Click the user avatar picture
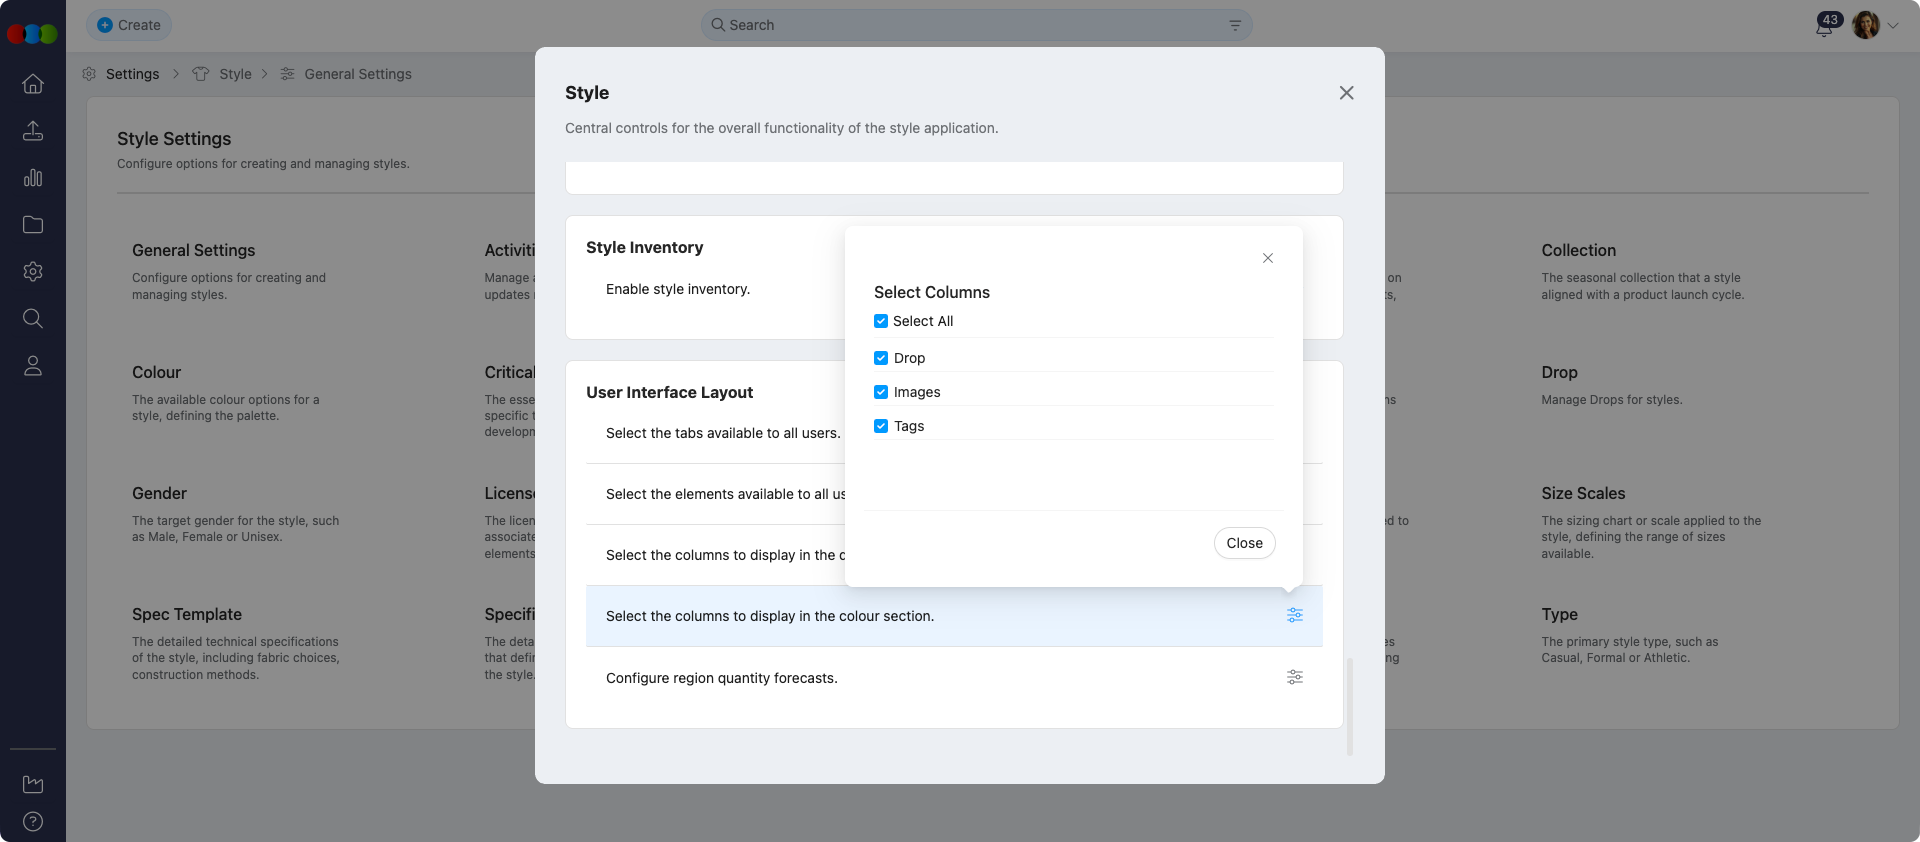This screenshot has width=1920, height=842. 1865,25
